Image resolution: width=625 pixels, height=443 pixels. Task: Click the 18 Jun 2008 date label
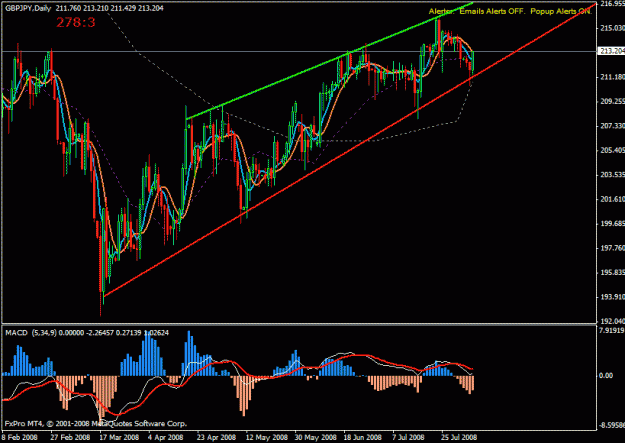click(362, 437)
